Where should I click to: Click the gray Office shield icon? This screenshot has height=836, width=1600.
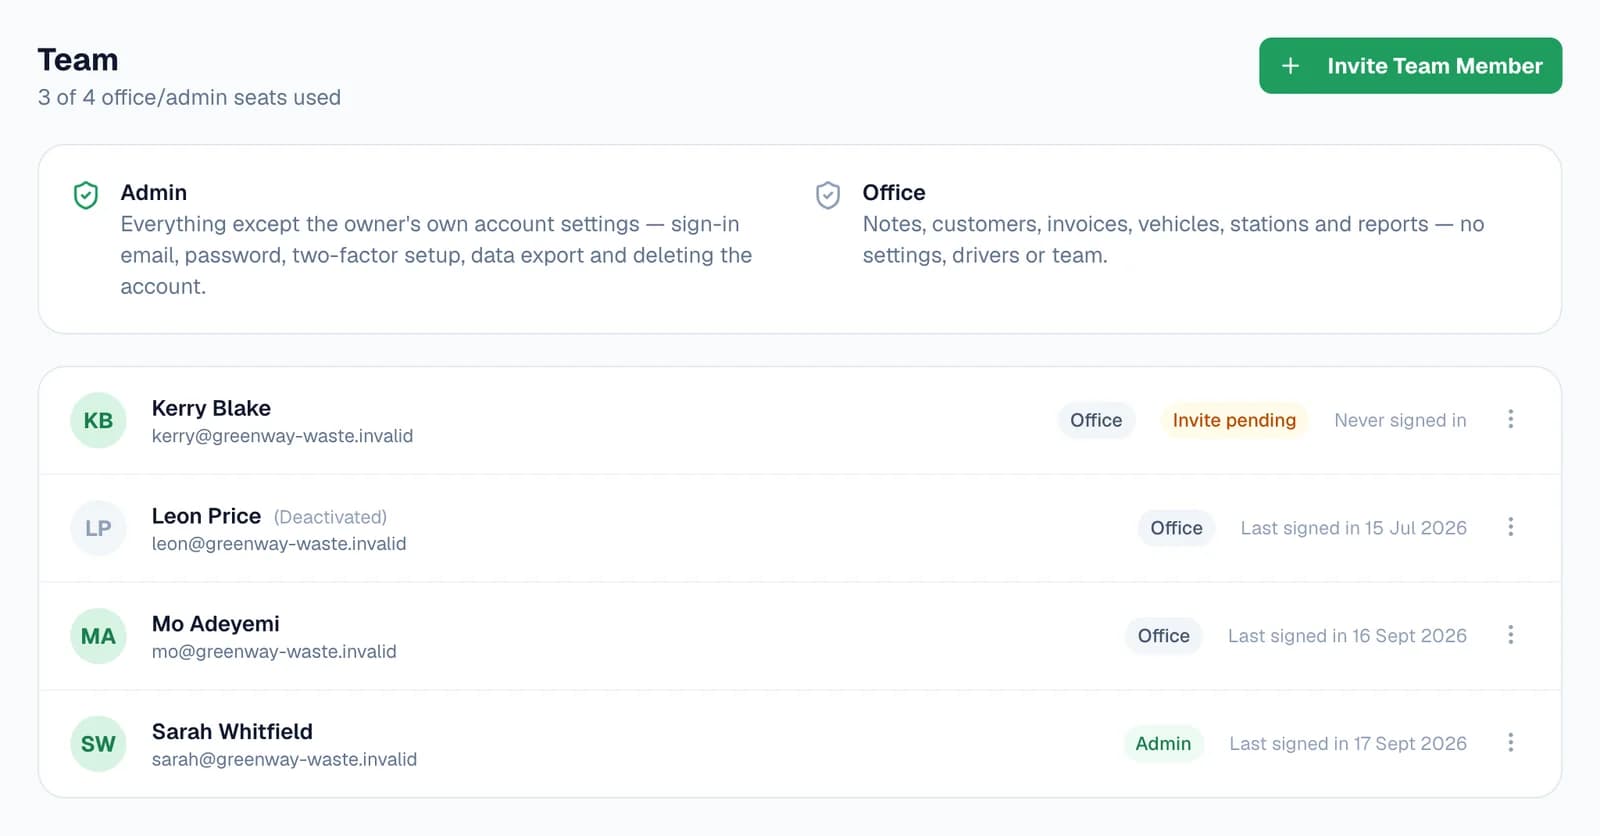[828, 195]
